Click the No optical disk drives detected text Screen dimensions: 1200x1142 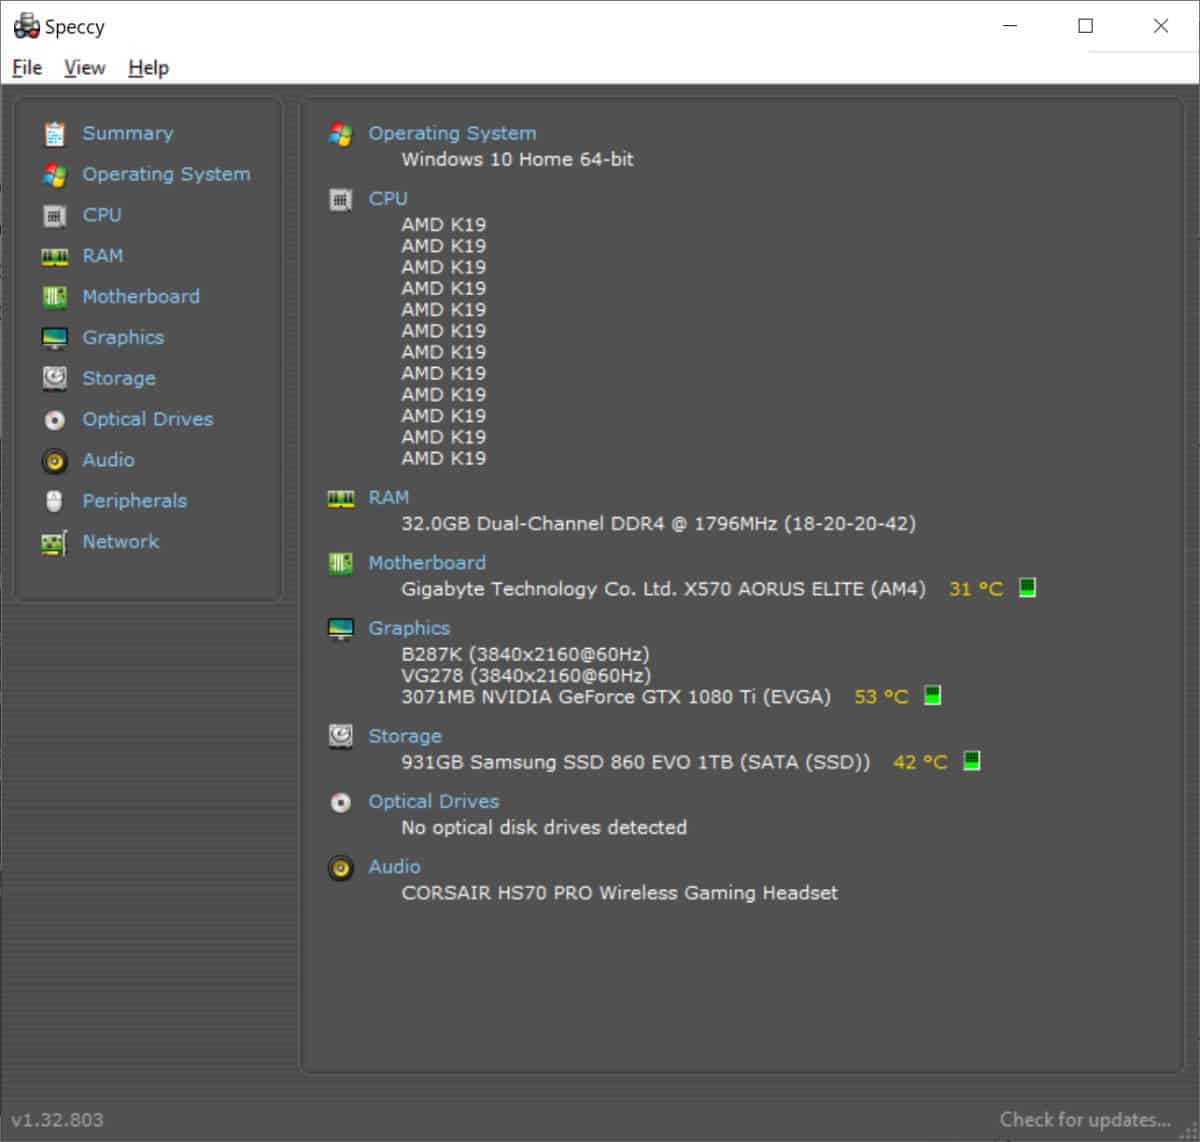[544, 828]
